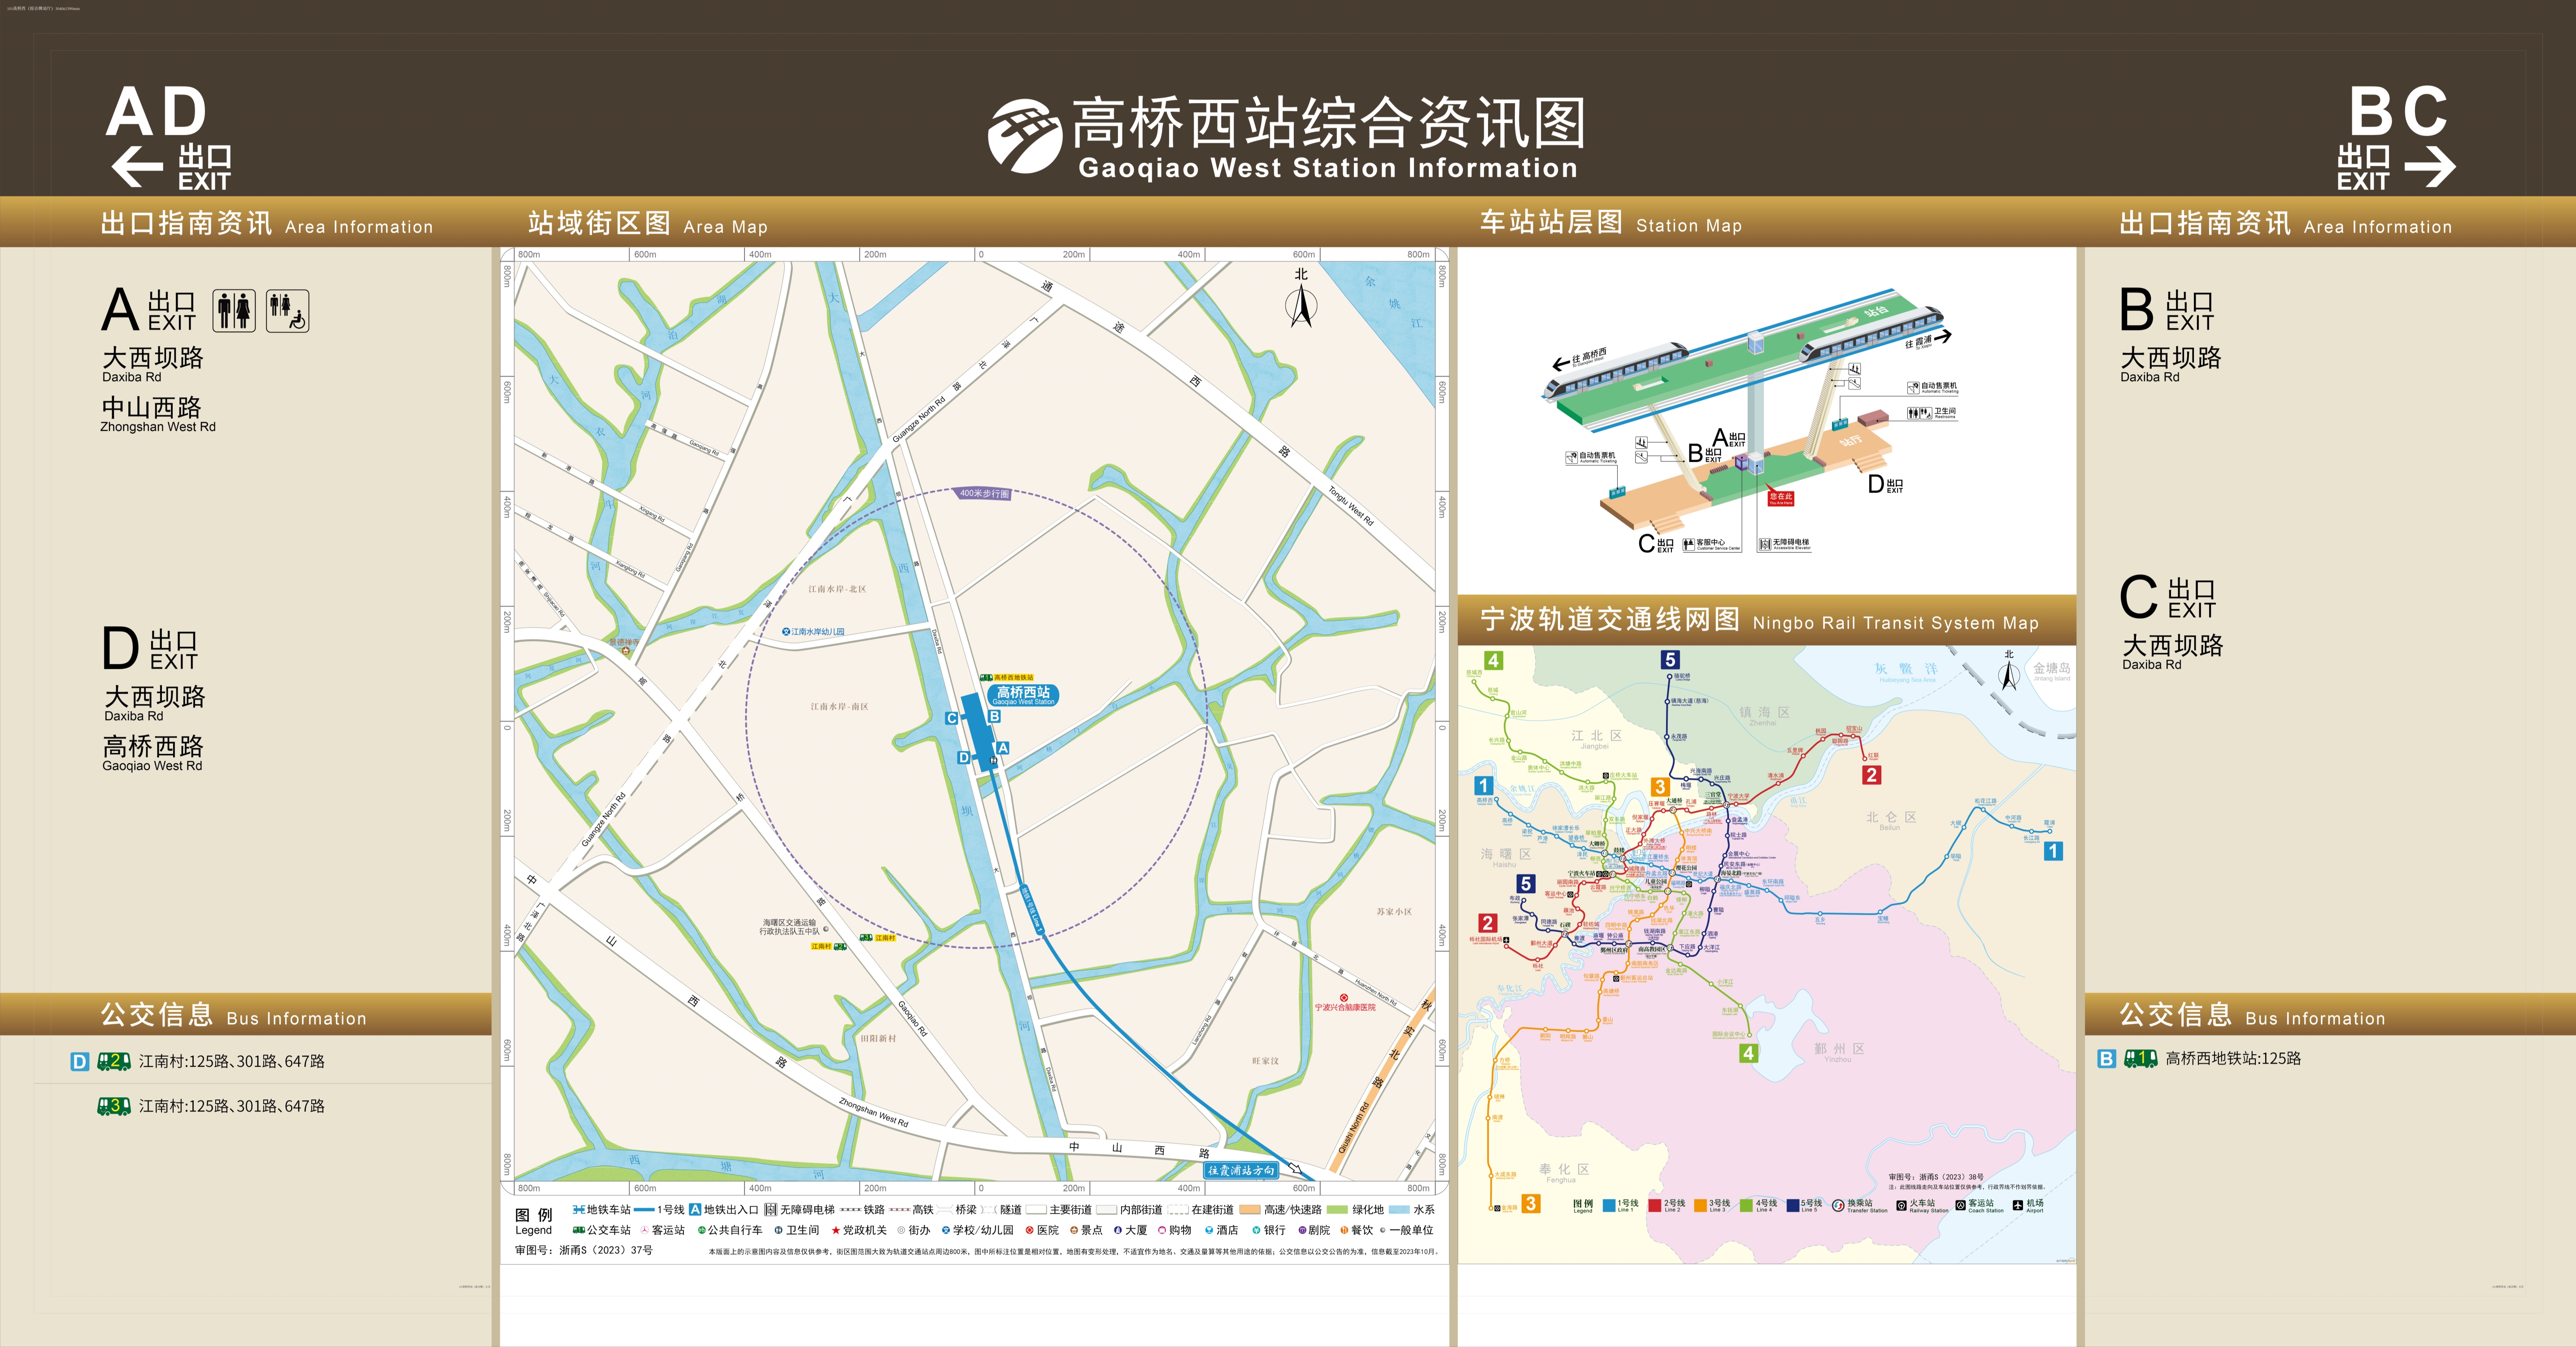This screenshot has height=1347, width=2576.
Task: Click the 水系 blue swatch in area legend
Action: (x=1399, y=1210)
